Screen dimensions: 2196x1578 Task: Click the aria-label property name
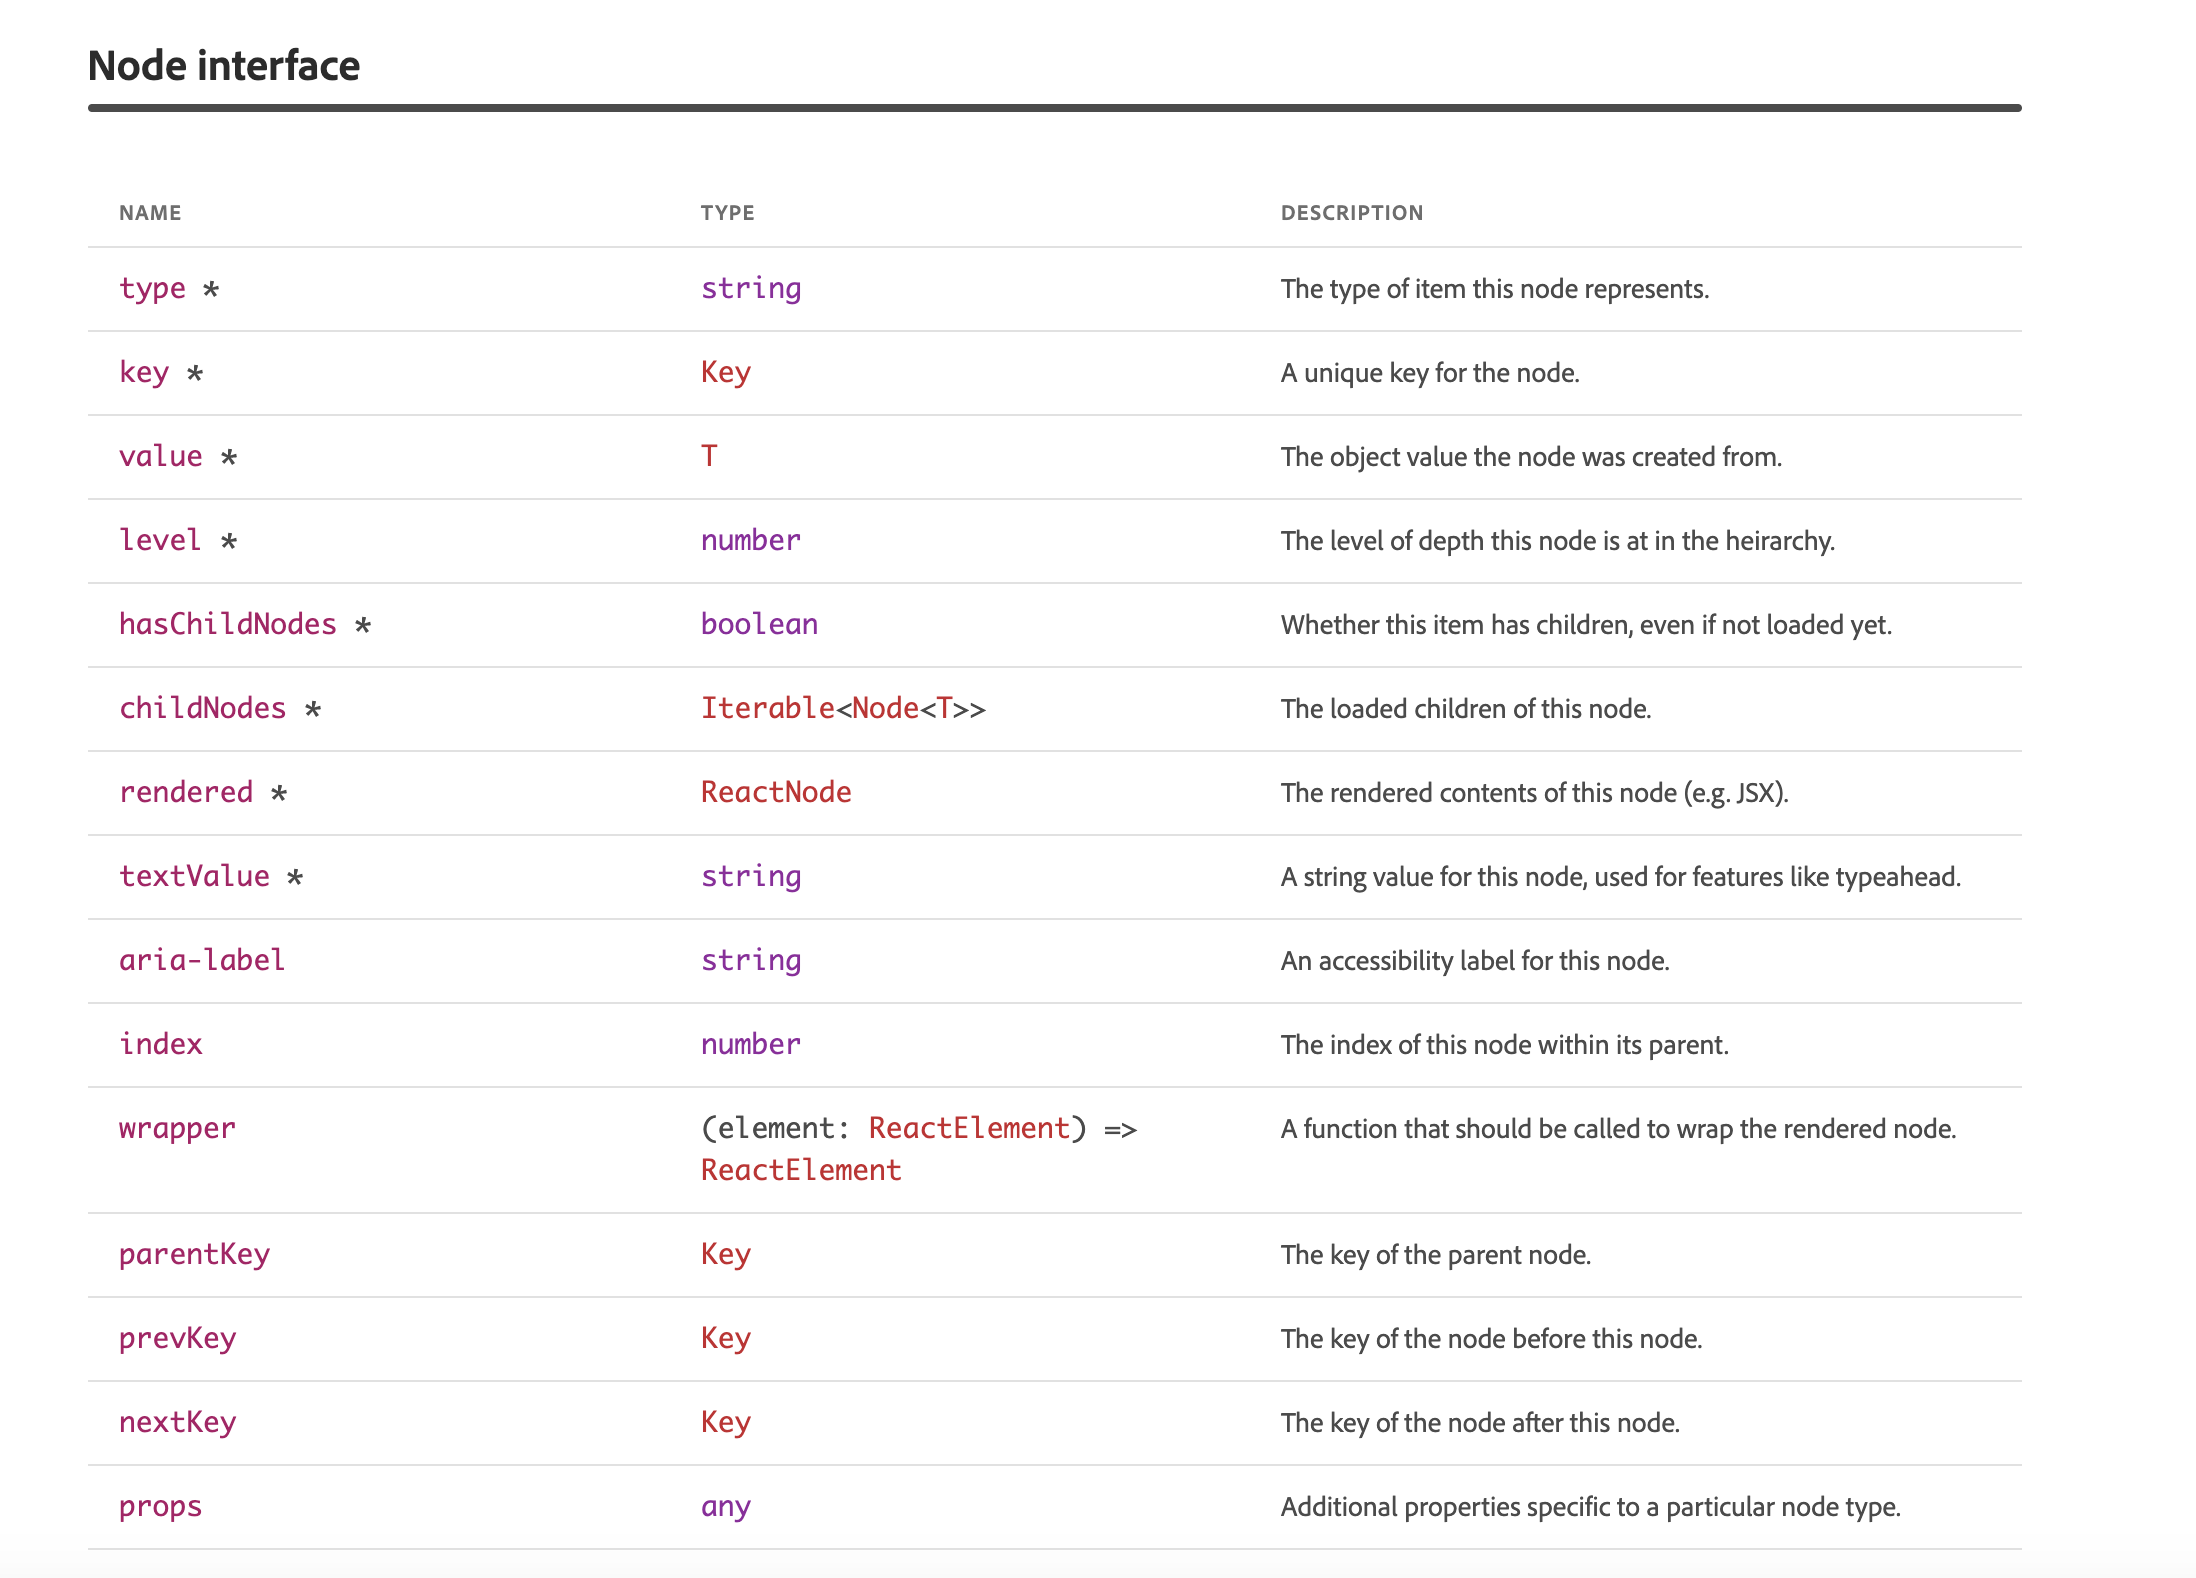[201, 960]
